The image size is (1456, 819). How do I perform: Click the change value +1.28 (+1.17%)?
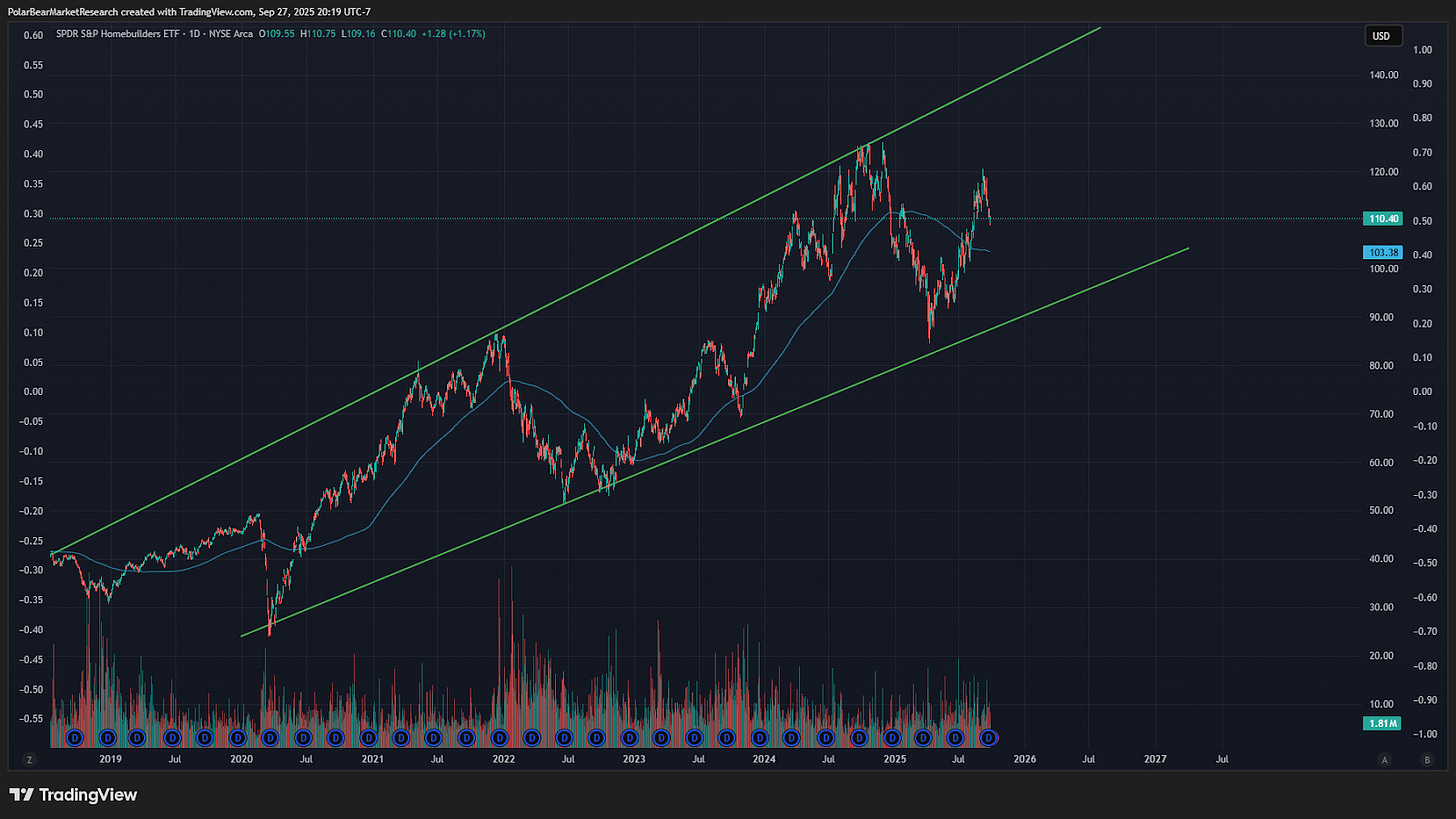[452, 34]
